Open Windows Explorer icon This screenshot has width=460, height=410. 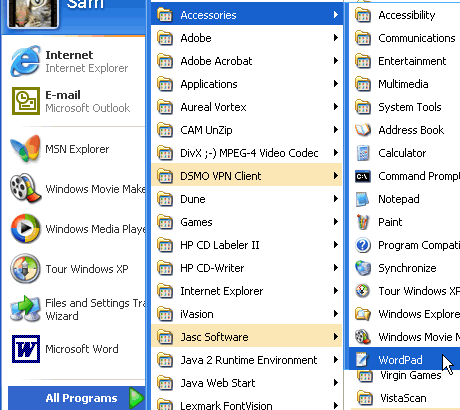[x=363, y=314]
